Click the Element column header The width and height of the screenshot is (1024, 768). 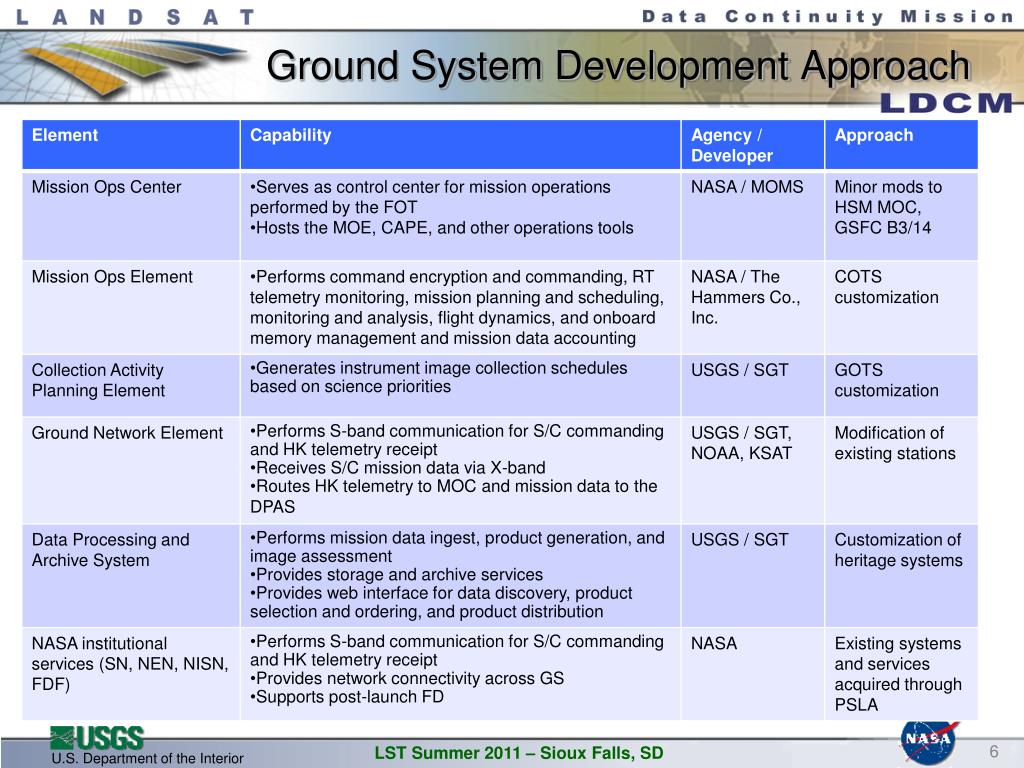point(131,144)
